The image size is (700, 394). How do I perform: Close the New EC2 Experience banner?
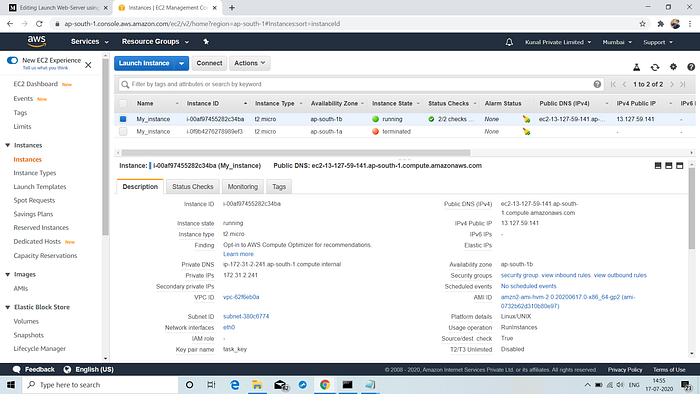click(88, 65)
